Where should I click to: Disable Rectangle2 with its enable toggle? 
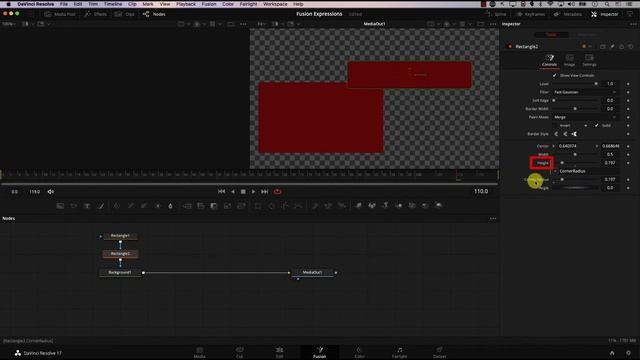[x=510, y=47]
